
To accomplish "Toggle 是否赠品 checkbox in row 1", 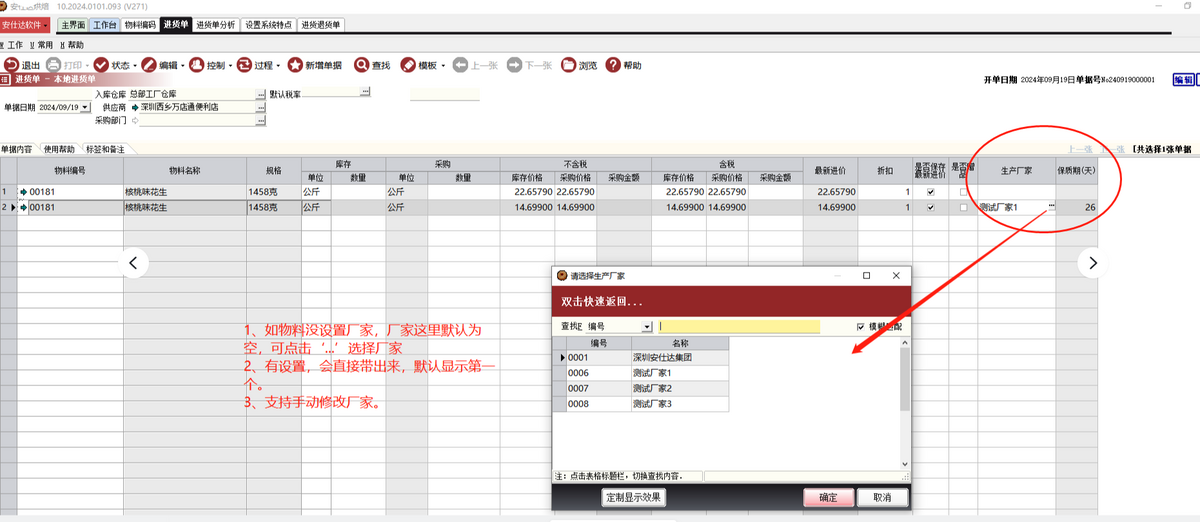I will click(963, 191).
